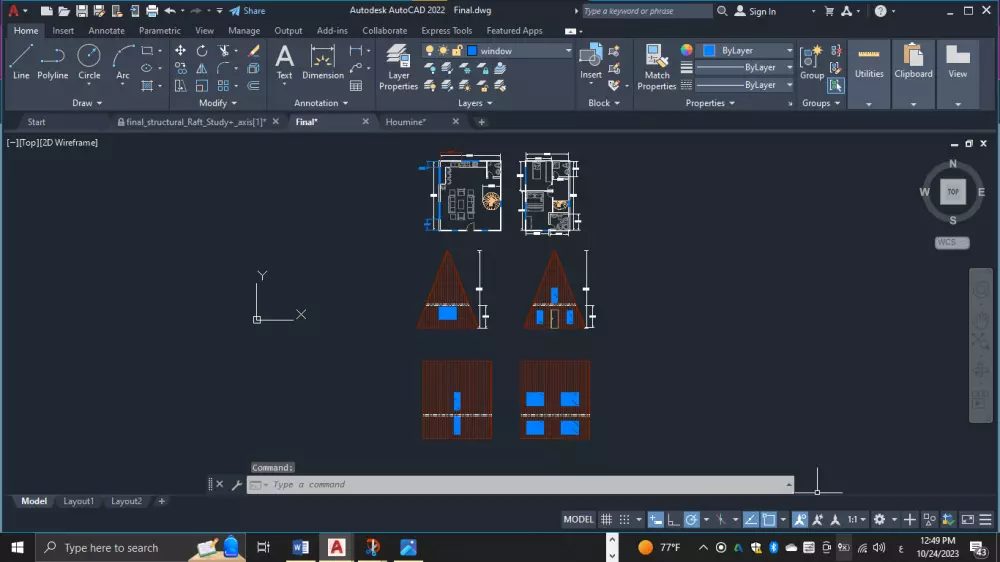Click the Text annotation tool

point(284,62)
